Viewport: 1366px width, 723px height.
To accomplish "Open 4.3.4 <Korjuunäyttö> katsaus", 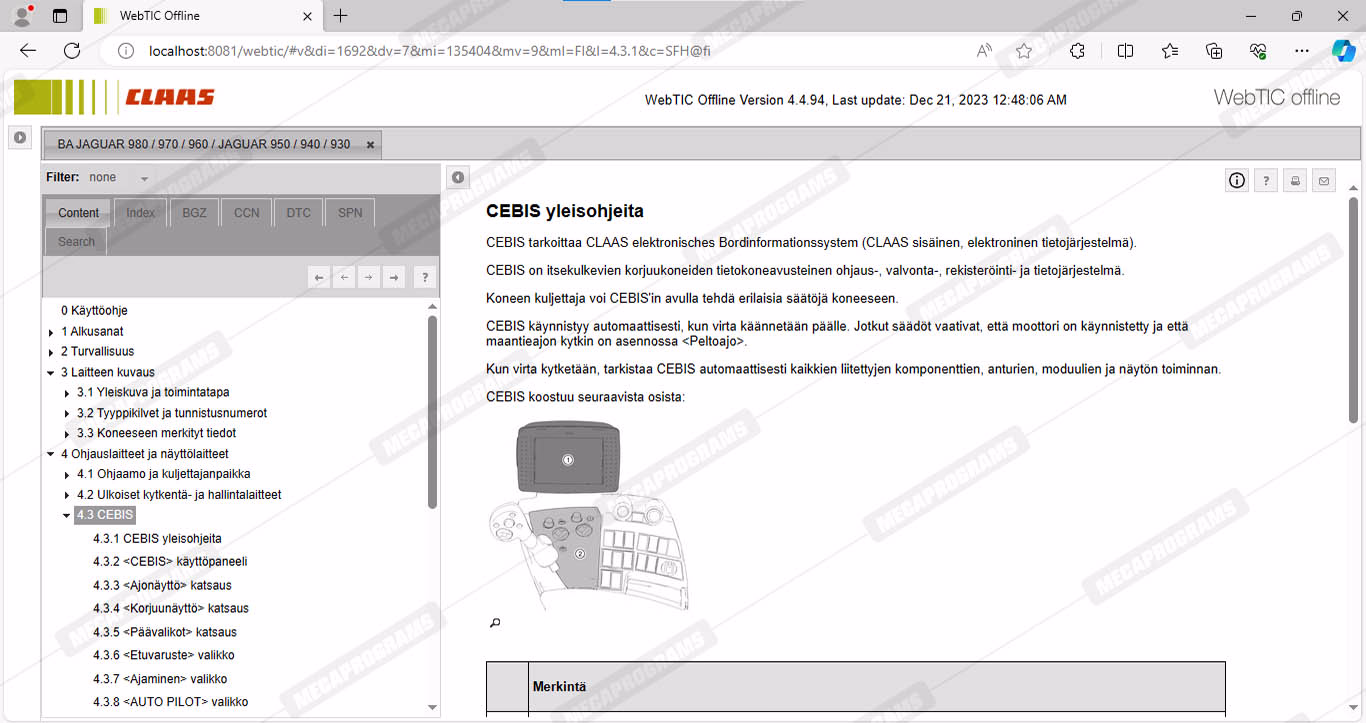I will pyautogui.click(x=171, y=609).
